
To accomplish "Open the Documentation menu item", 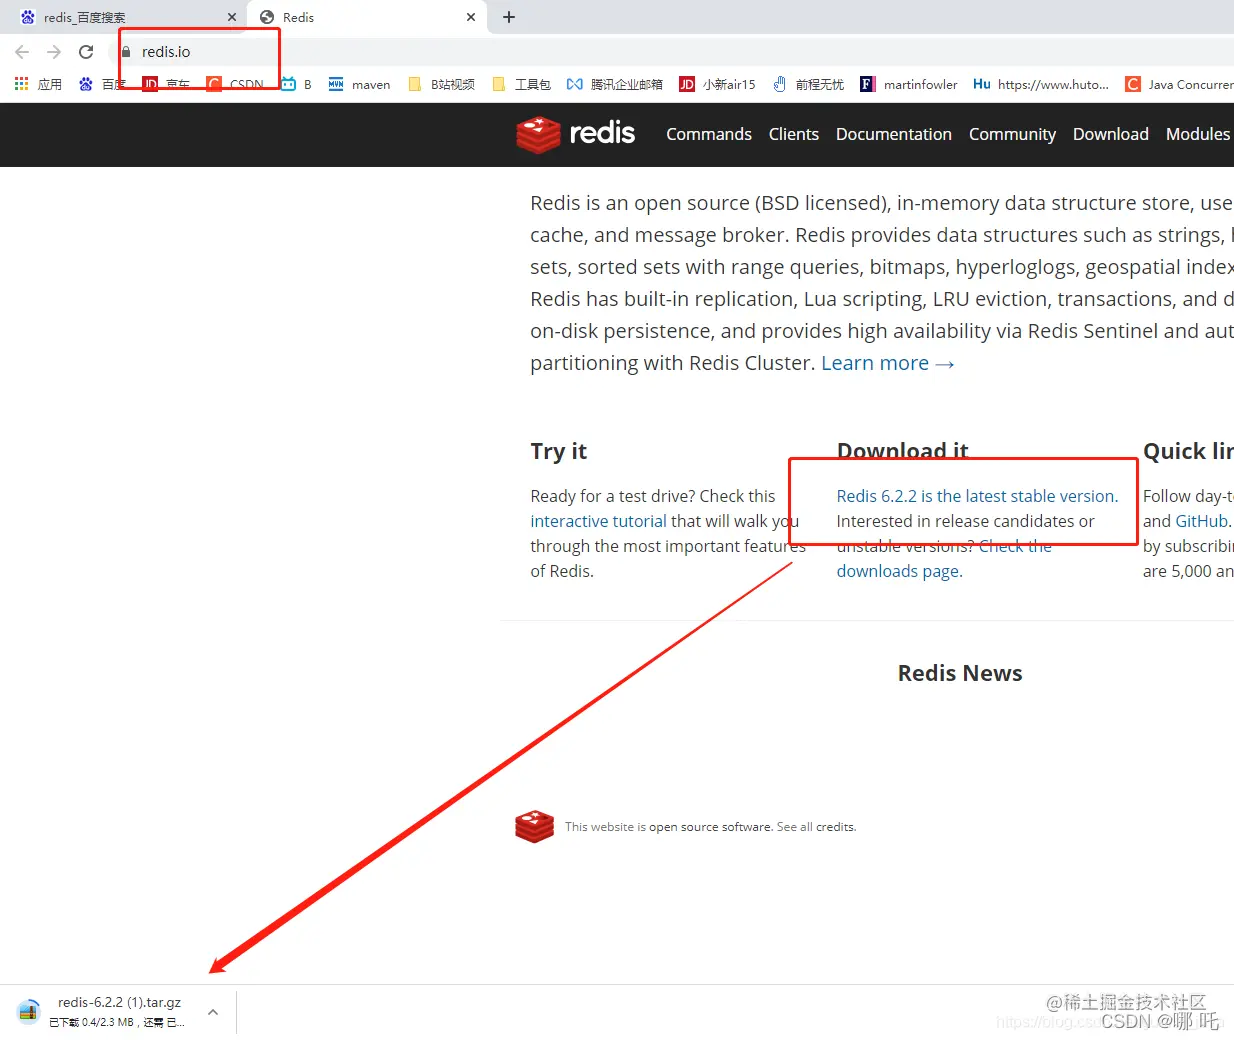I will point(894,134).
